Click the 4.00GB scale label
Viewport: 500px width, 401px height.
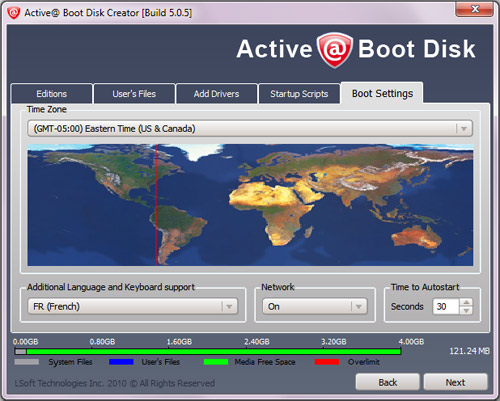411,342
